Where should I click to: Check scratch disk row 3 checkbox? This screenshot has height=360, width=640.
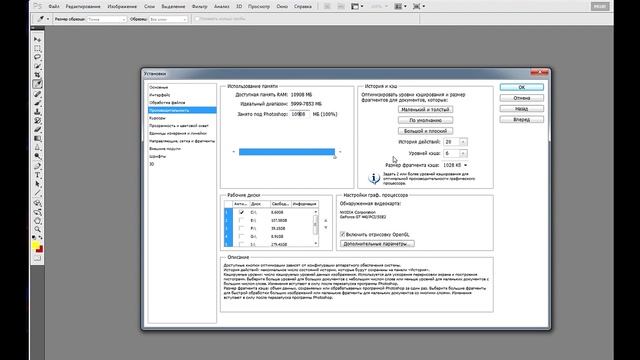pyautogui.click(x=241, y=229)
